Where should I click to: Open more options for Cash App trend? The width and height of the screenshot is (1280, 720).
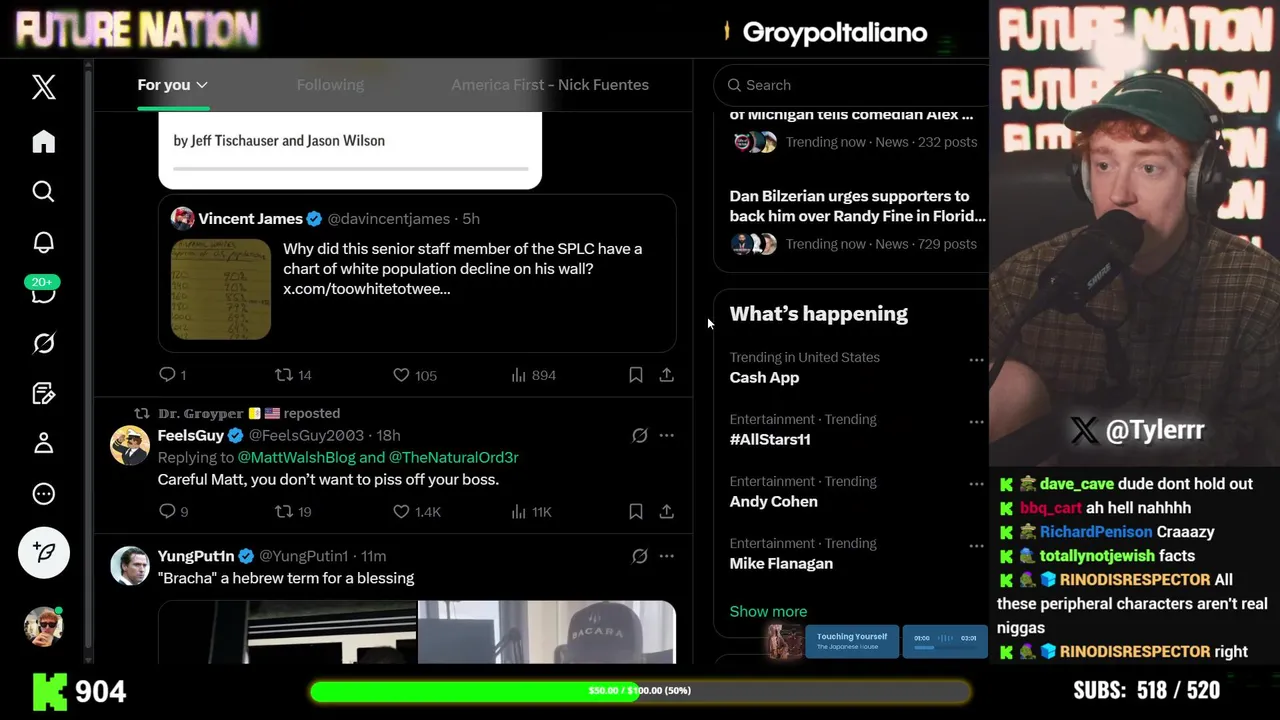pos(976,360)
